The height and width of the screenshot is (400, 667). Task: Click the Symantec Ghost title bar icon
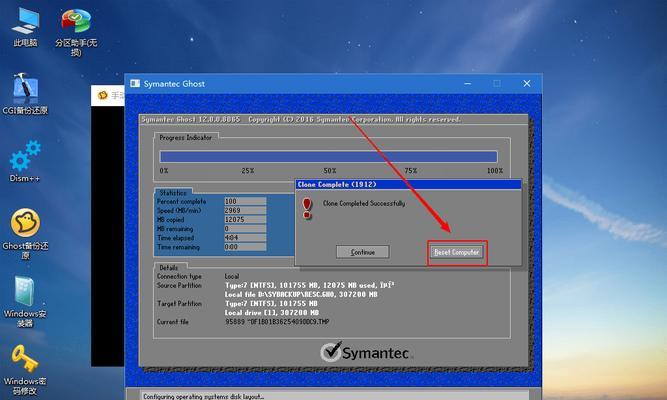pos(135,83)
